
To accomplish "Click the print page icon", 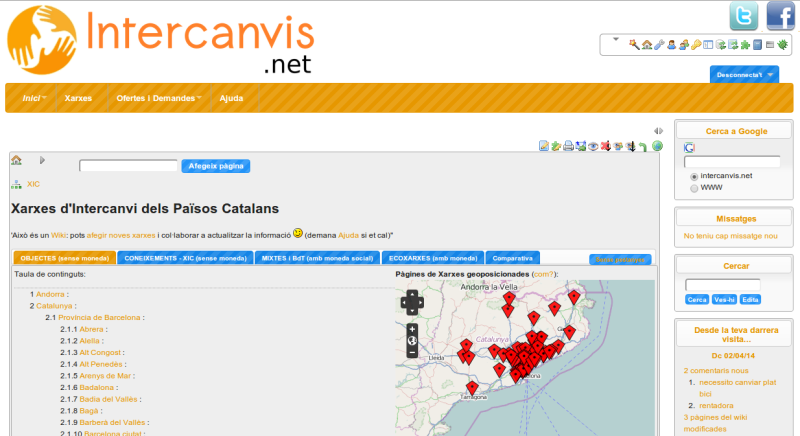I will tap(568, 147).
